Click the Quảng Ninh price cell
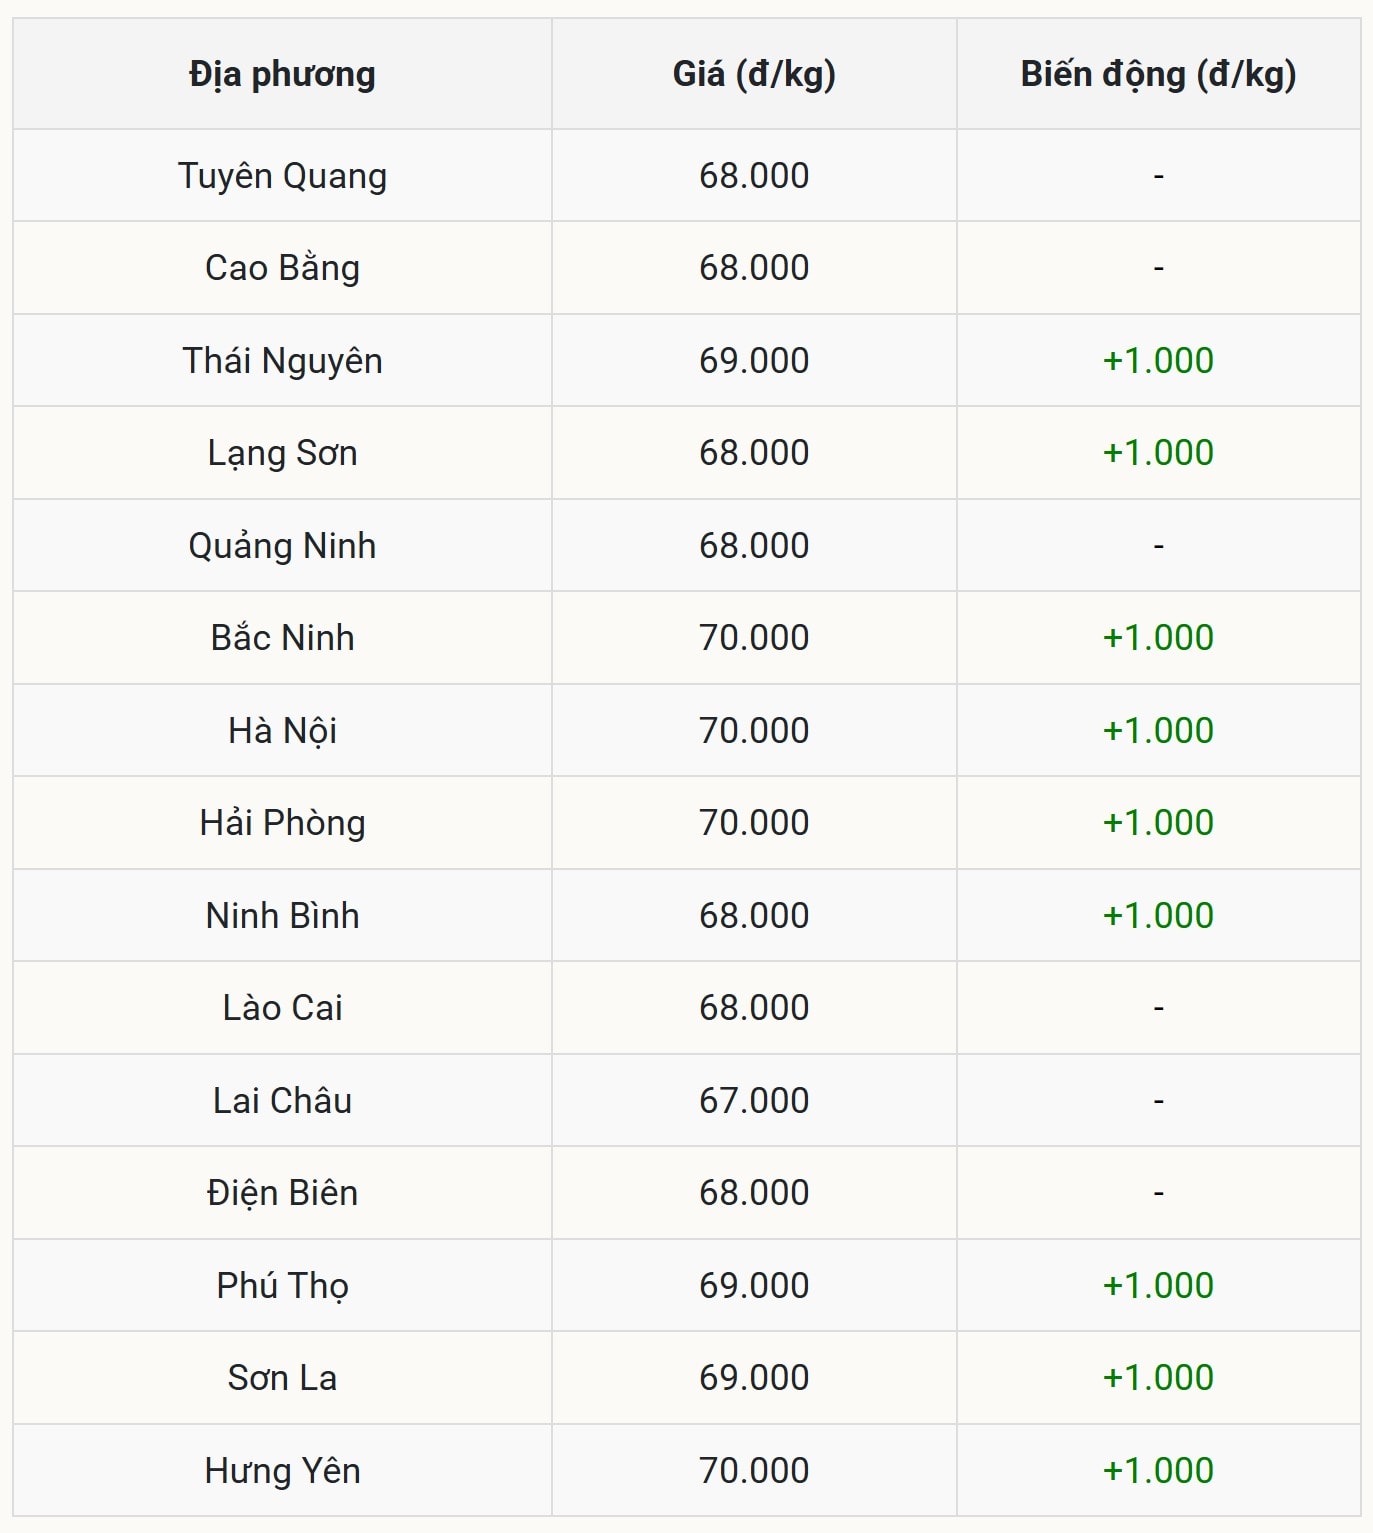This screenshot has height=1533, width=1373. point(754,546)
